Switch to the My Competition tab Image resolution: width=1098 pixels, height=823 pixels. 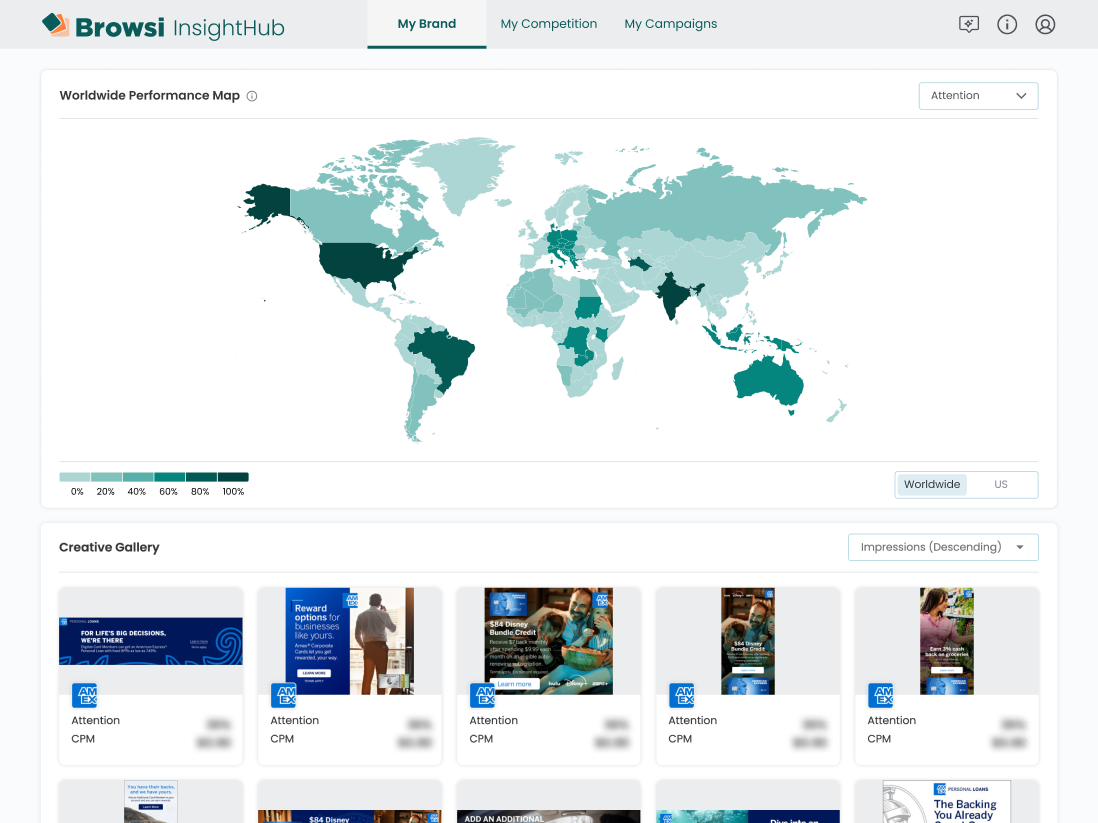click(549, 24)
